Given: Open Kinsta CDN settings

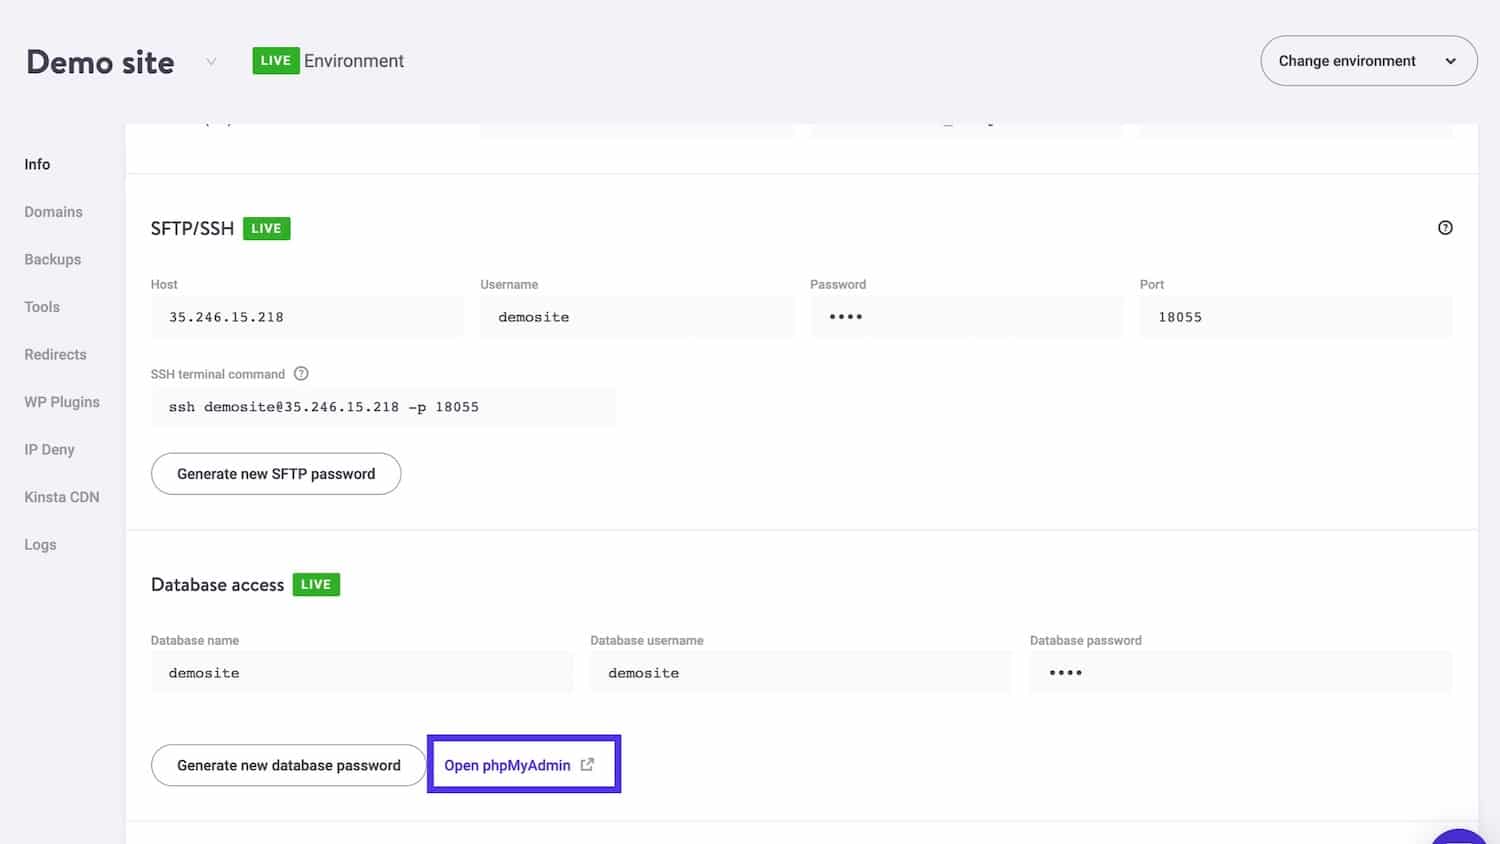Looking at the screenshot, I should (x=62, y=496).
